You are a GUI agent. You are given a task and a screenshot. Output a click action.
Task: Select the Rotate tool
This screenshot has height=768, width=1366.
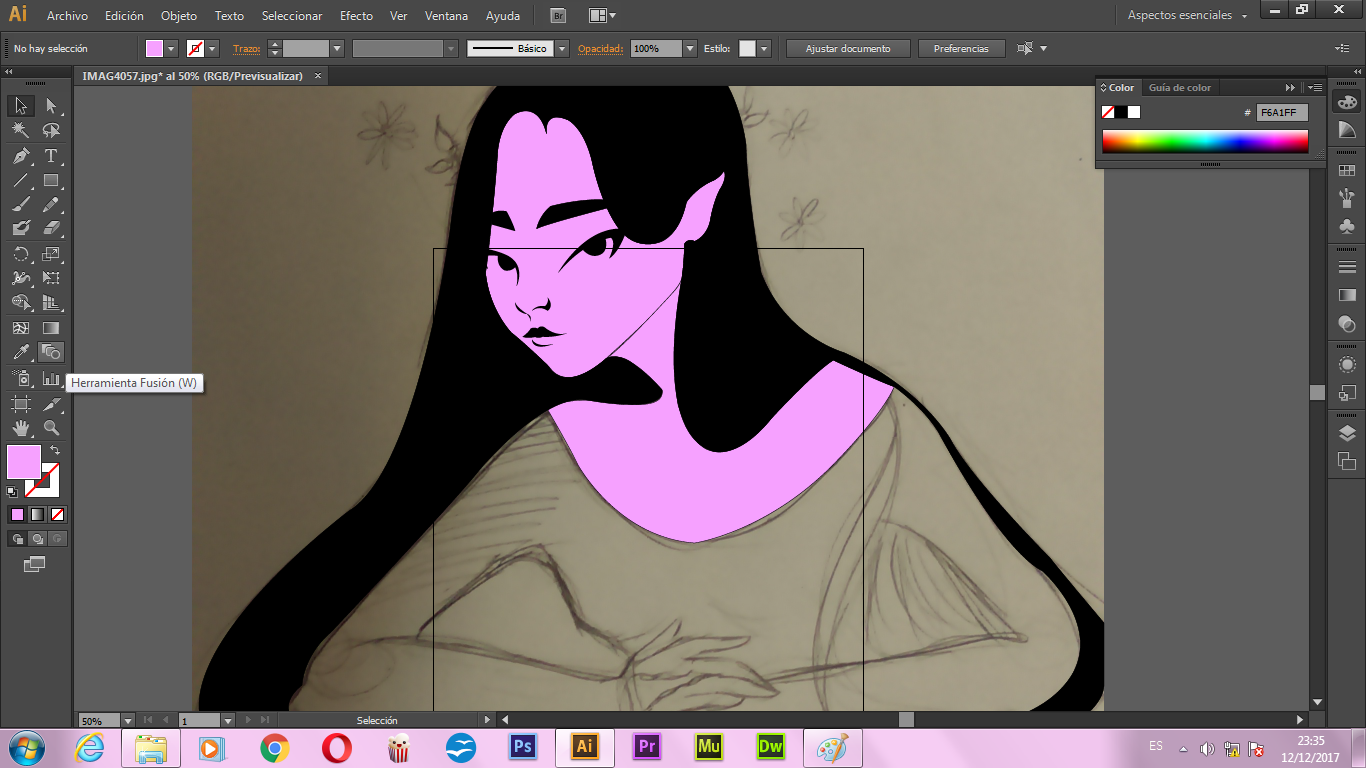click(21, 254)
